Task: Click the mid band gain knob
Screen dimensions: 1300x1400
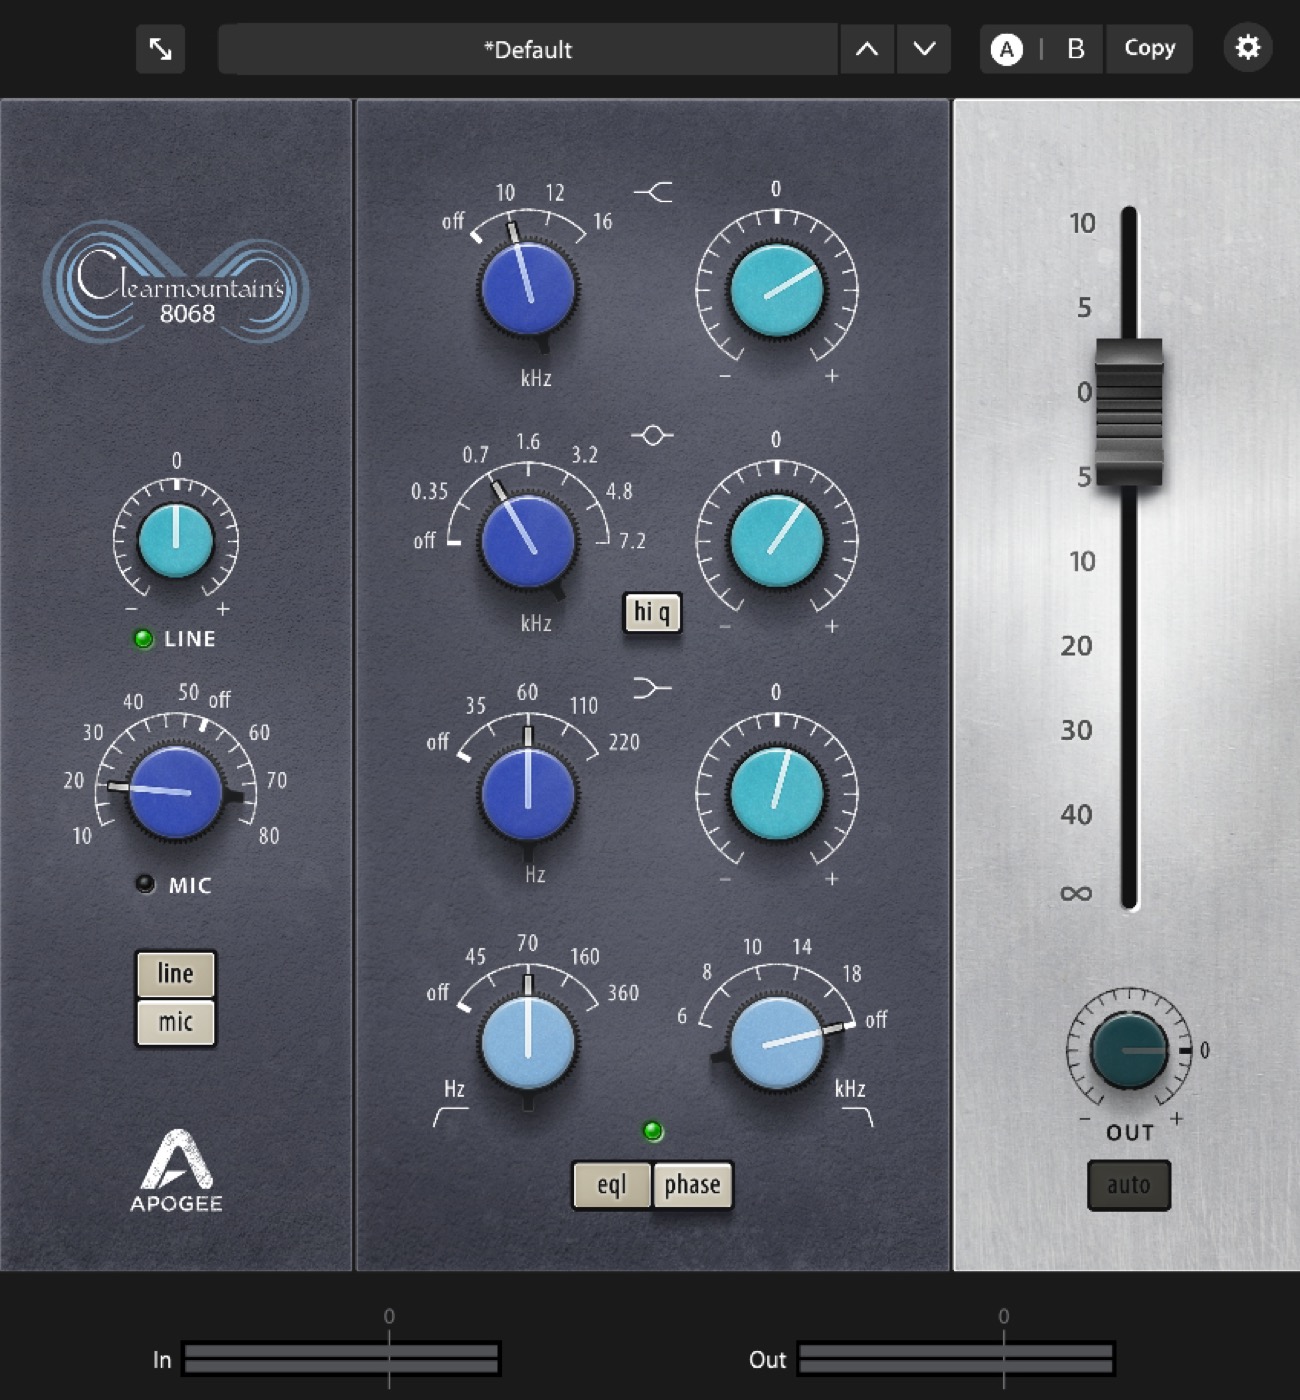Action: coord(777,541)
